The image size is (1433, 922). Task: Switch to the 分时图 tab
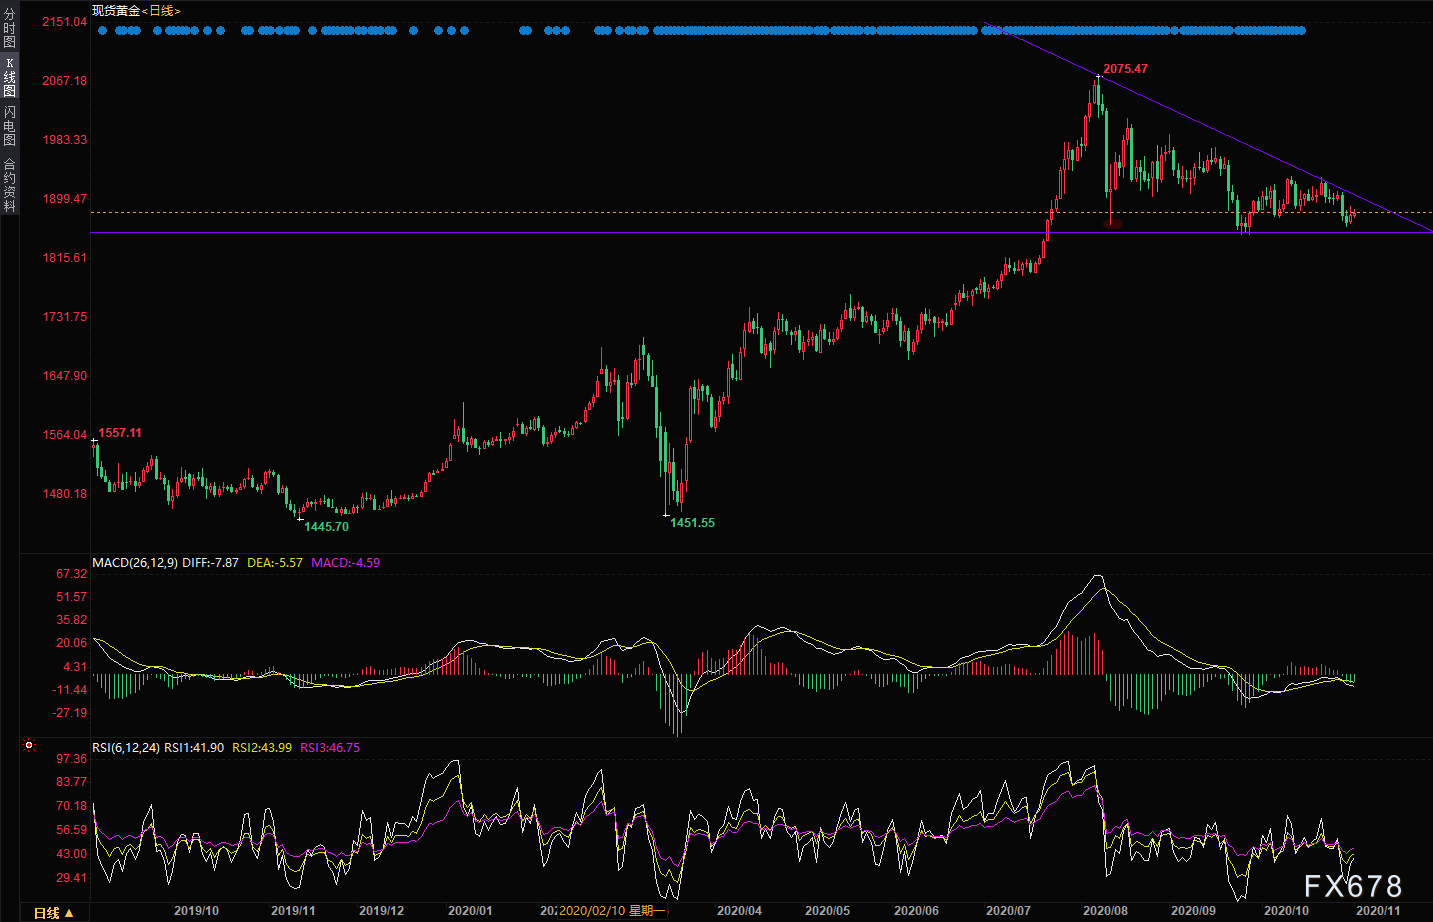click(x=9, y=28)
